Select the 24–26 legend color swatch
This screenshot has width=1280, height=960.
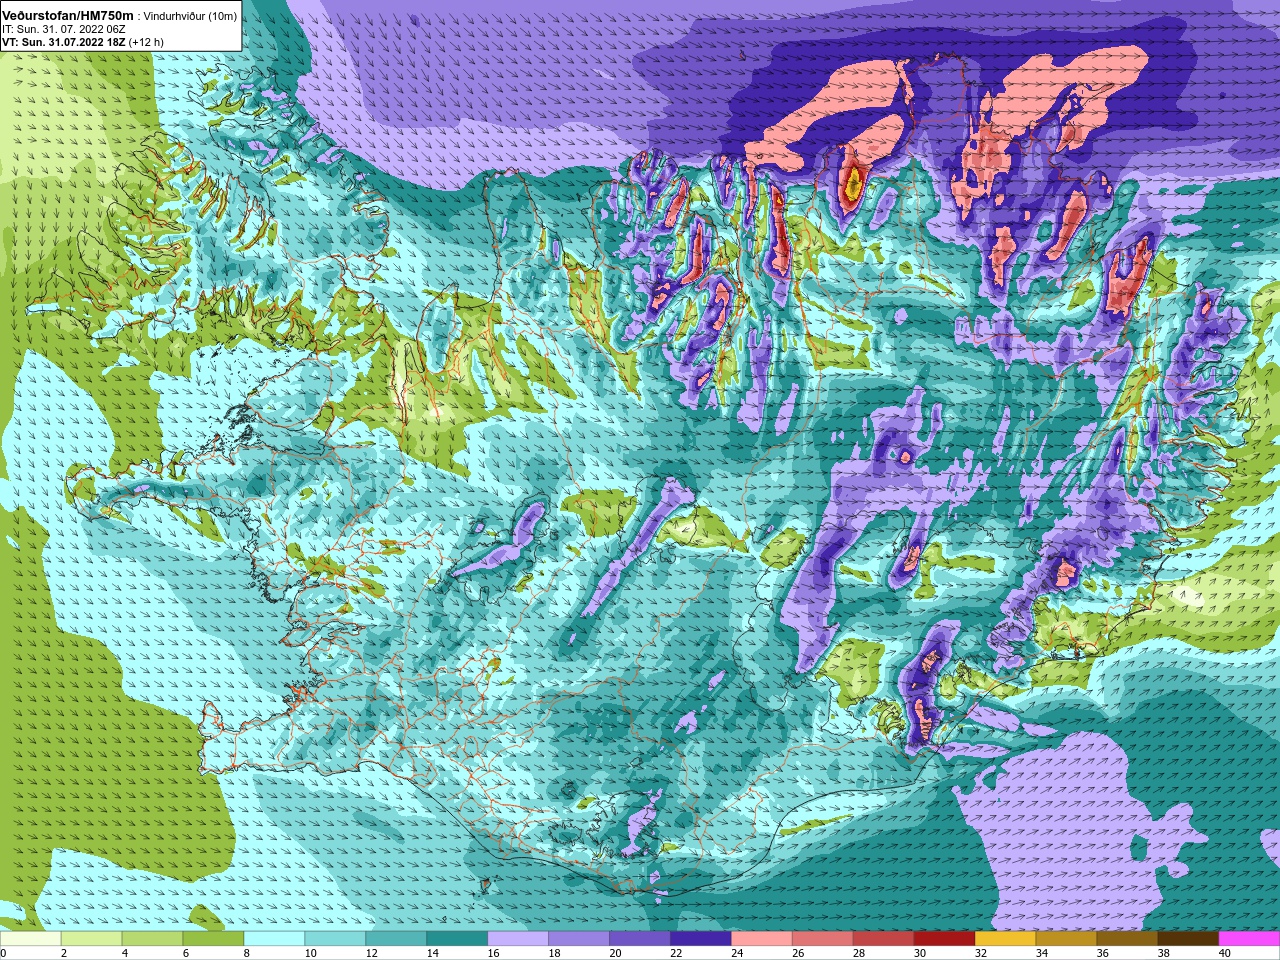(763, 939)
